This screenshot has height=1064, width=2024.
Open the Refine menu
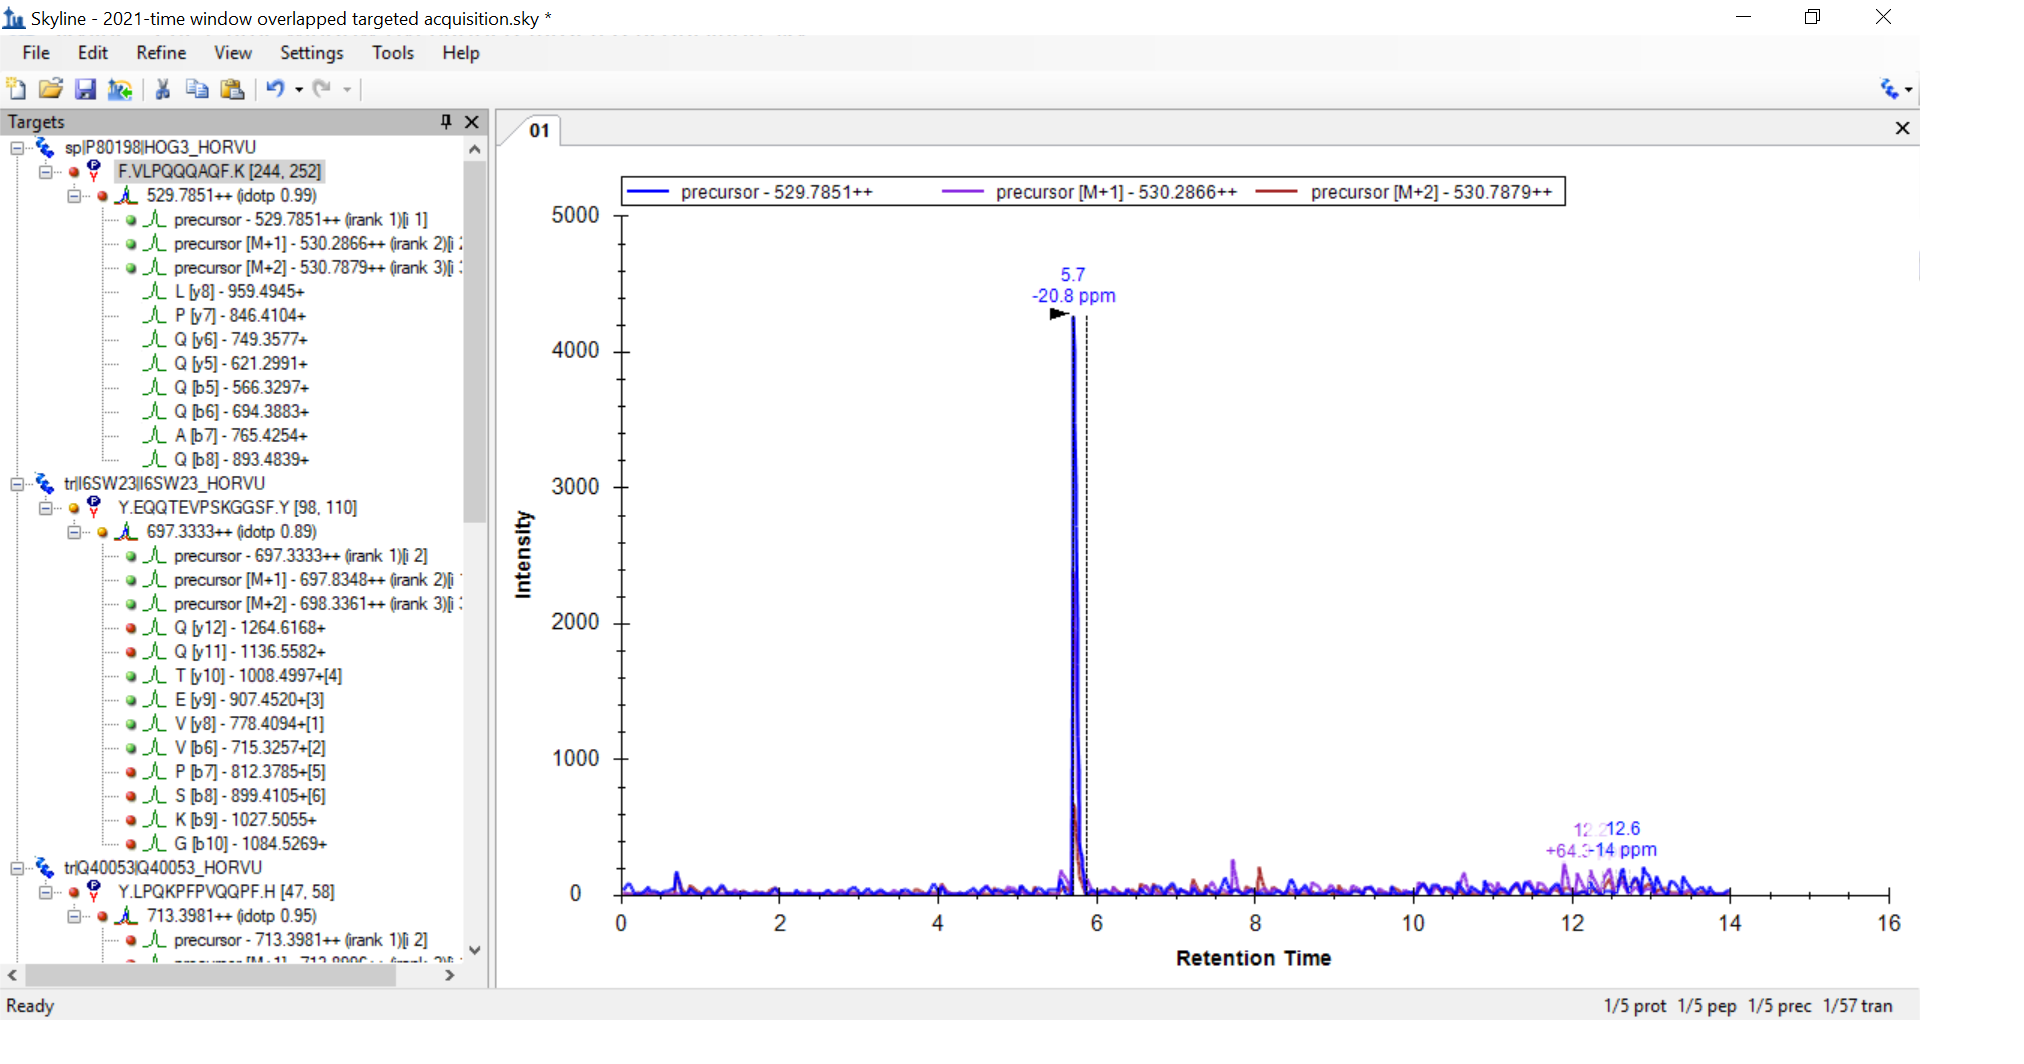pos(161,53)
